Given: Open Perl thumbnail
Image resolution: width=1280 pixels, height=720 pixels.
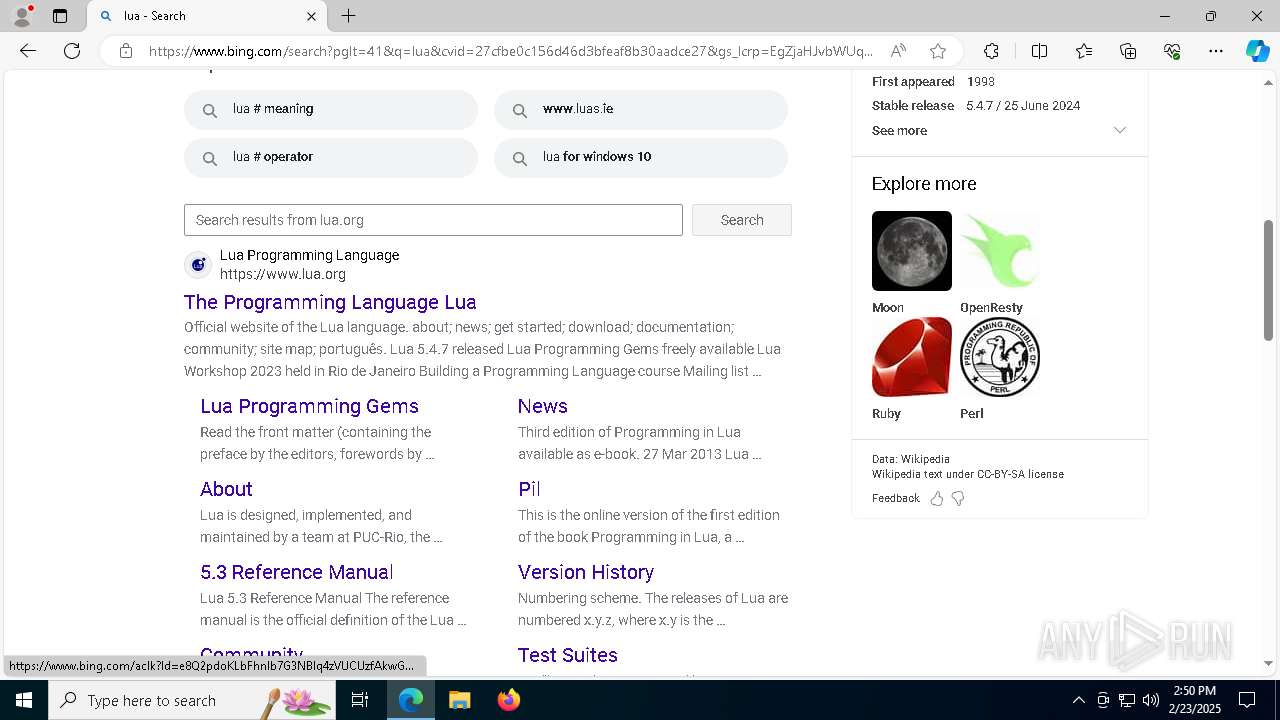Looking at the screenshot, I should (x=1000, y=357).
